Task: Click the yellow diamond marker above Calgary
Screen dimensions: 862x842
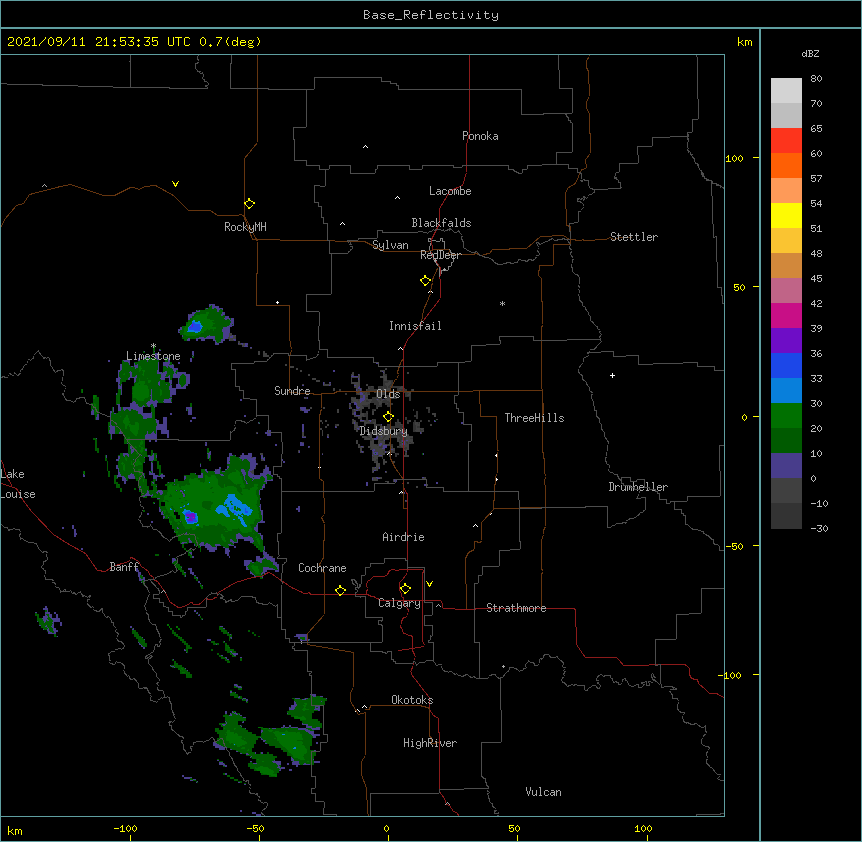Action: pos(405,589)
